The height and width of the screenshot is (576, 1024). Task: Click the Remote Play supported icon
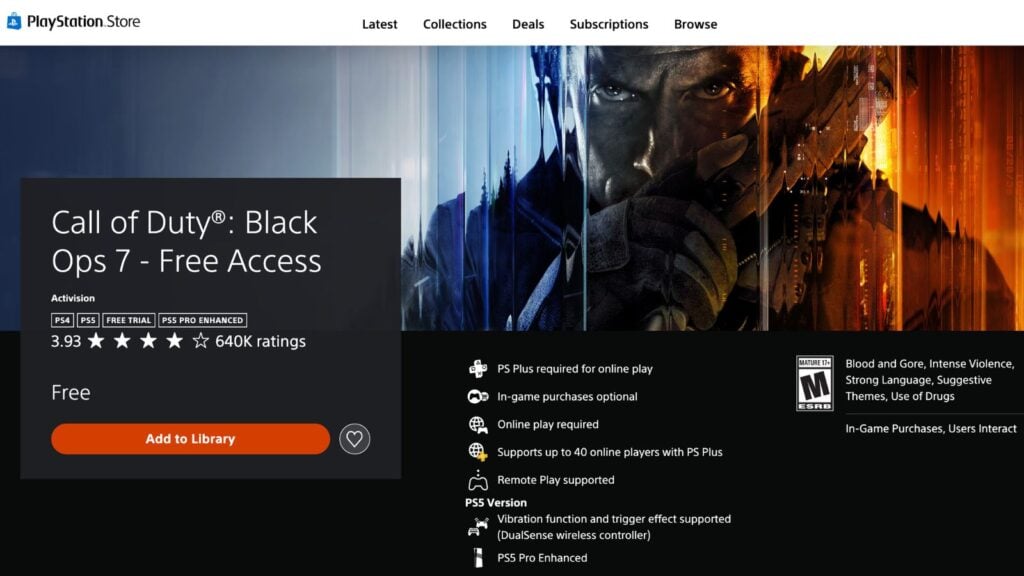coord(478,480)
